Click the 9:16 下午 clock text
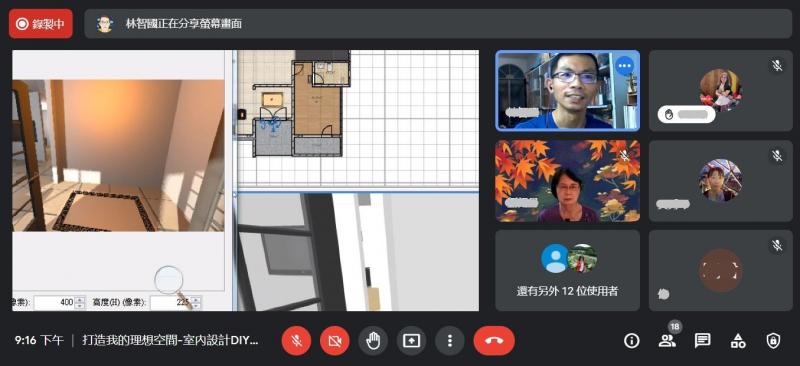 click(x=39, y=340)
